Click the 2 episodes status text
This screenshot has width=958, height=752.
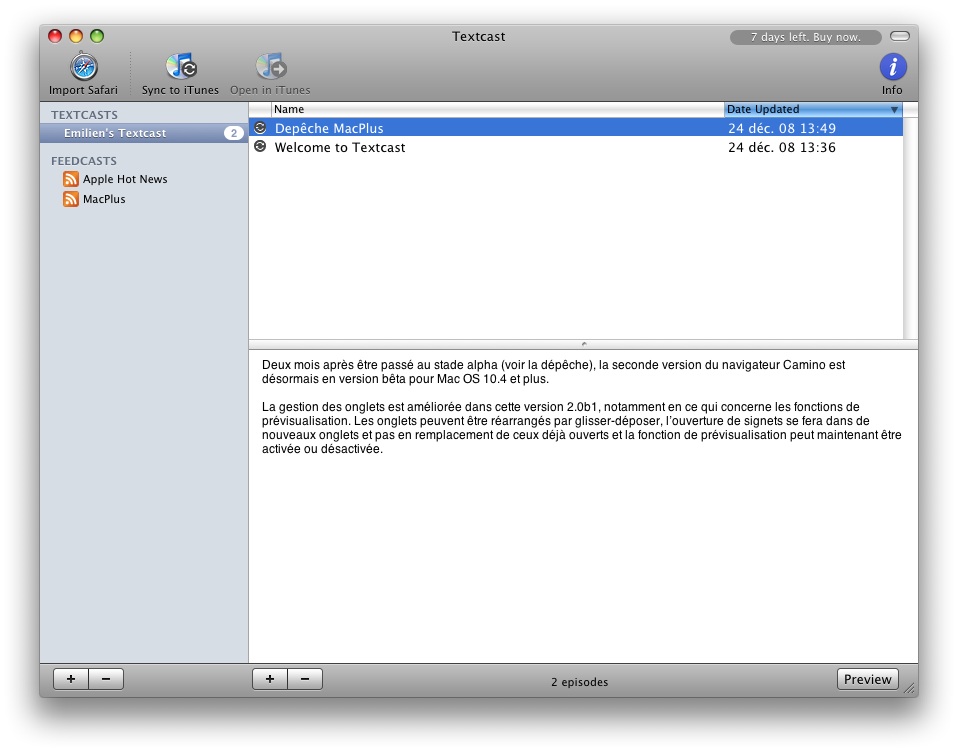[579, 682]
